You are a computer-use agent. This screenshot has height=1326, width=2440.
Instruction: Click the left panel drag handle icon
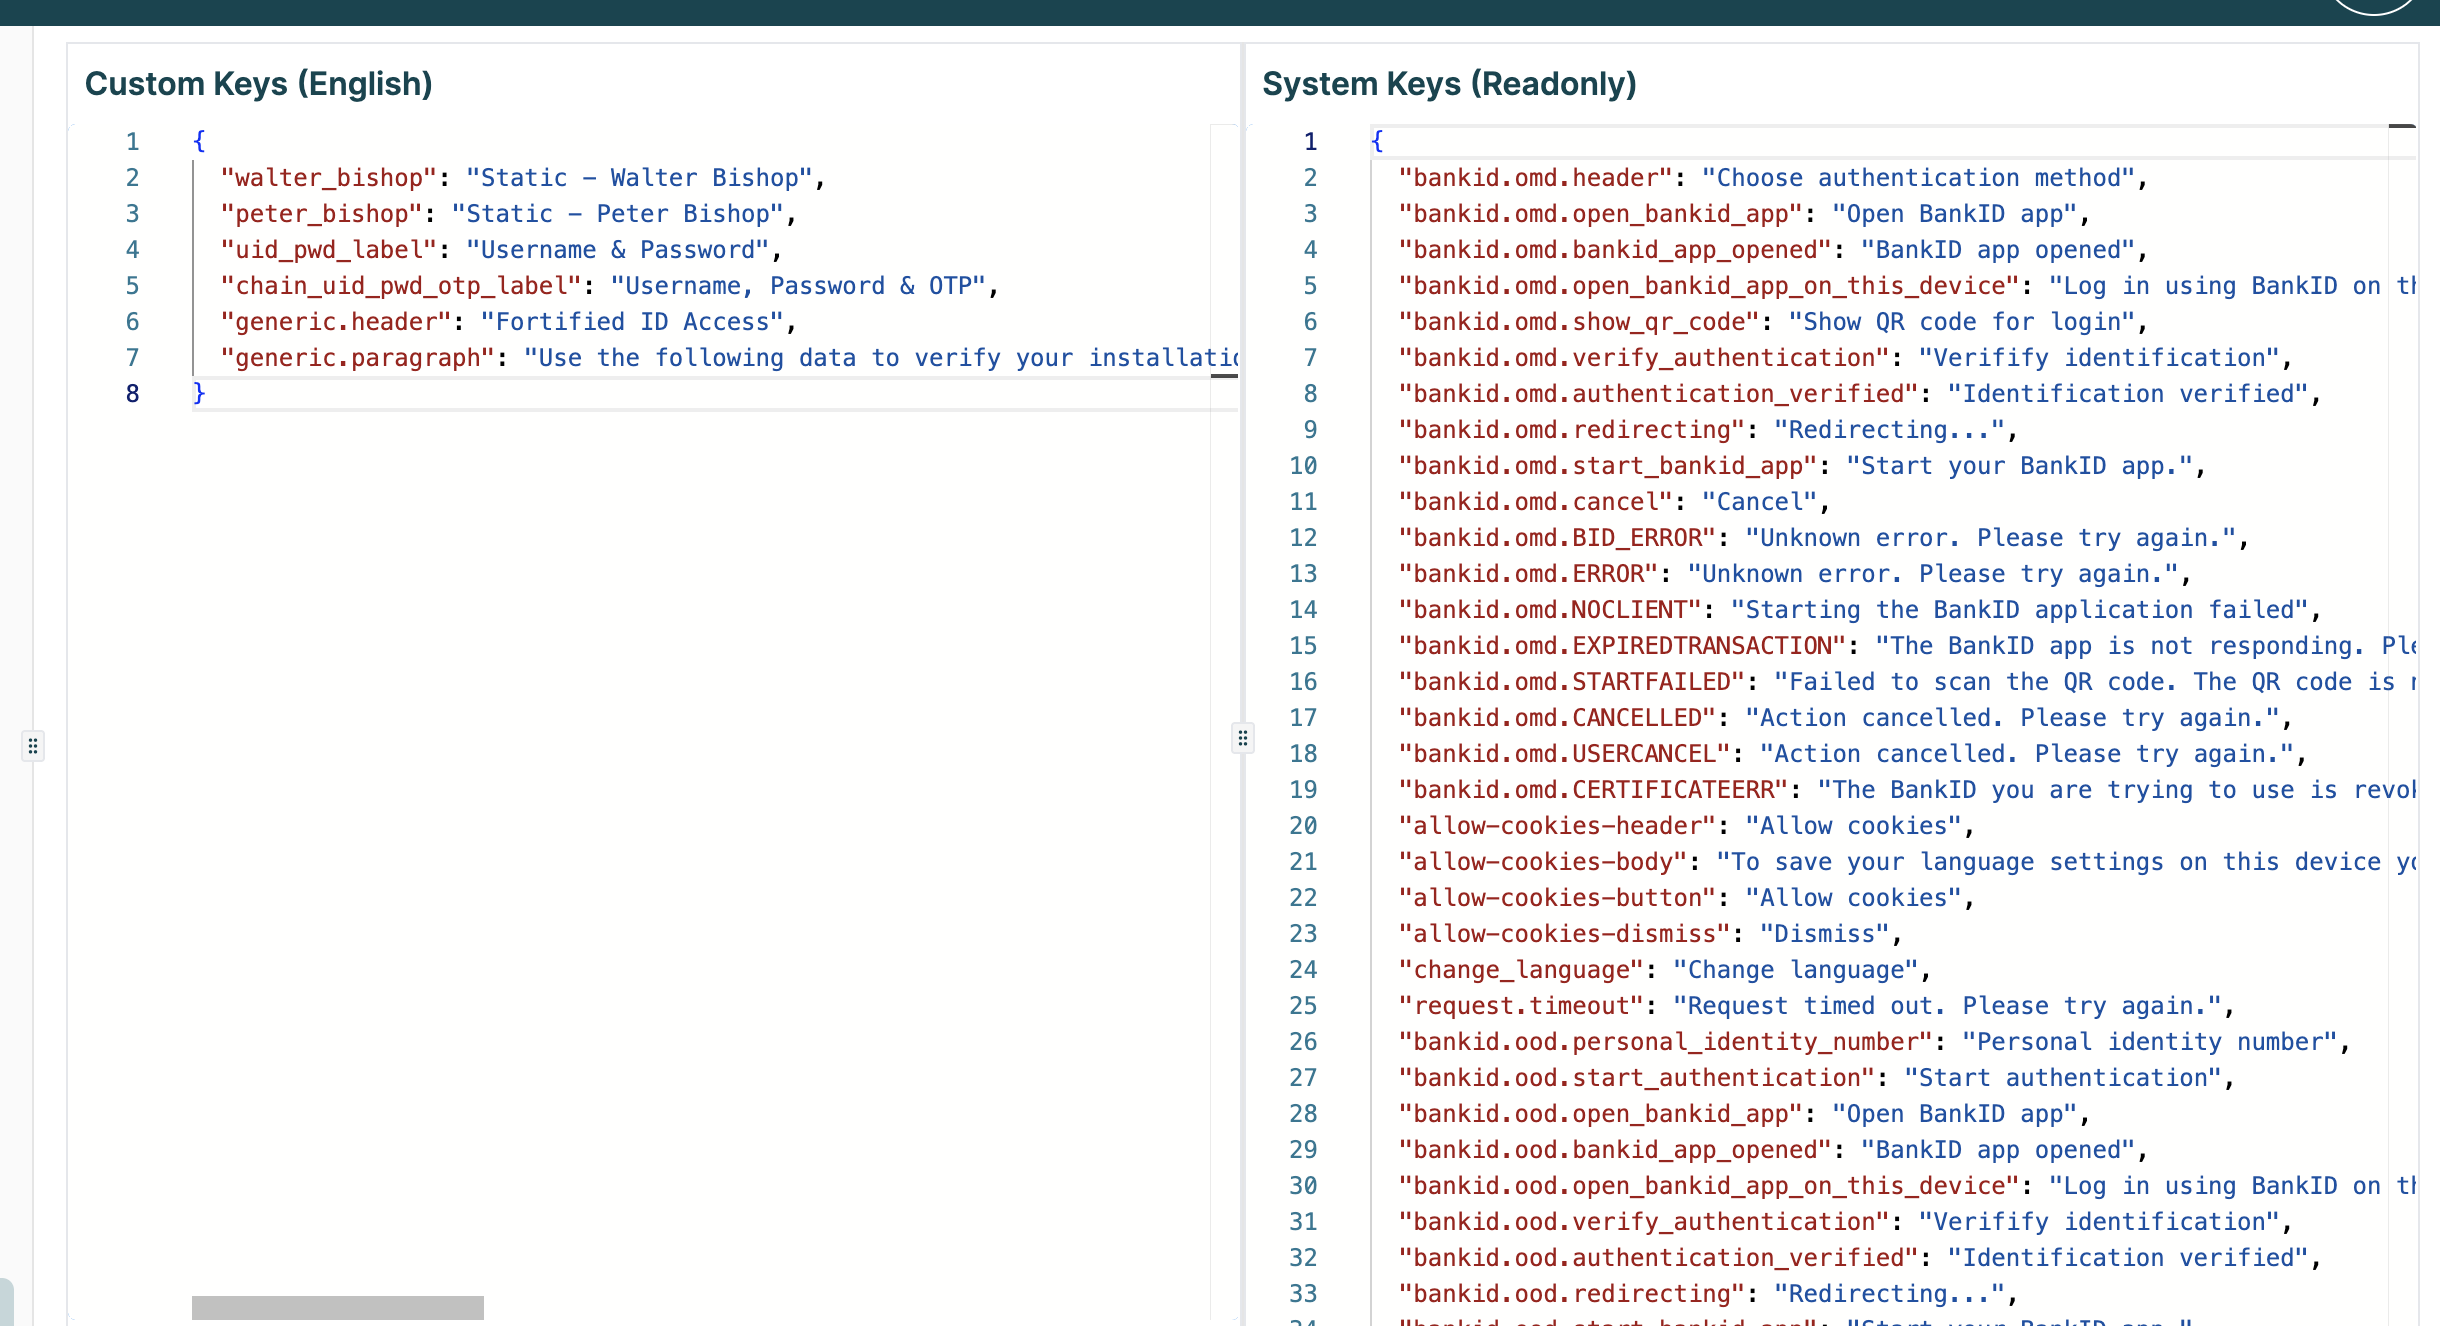(x=33, y=746)
